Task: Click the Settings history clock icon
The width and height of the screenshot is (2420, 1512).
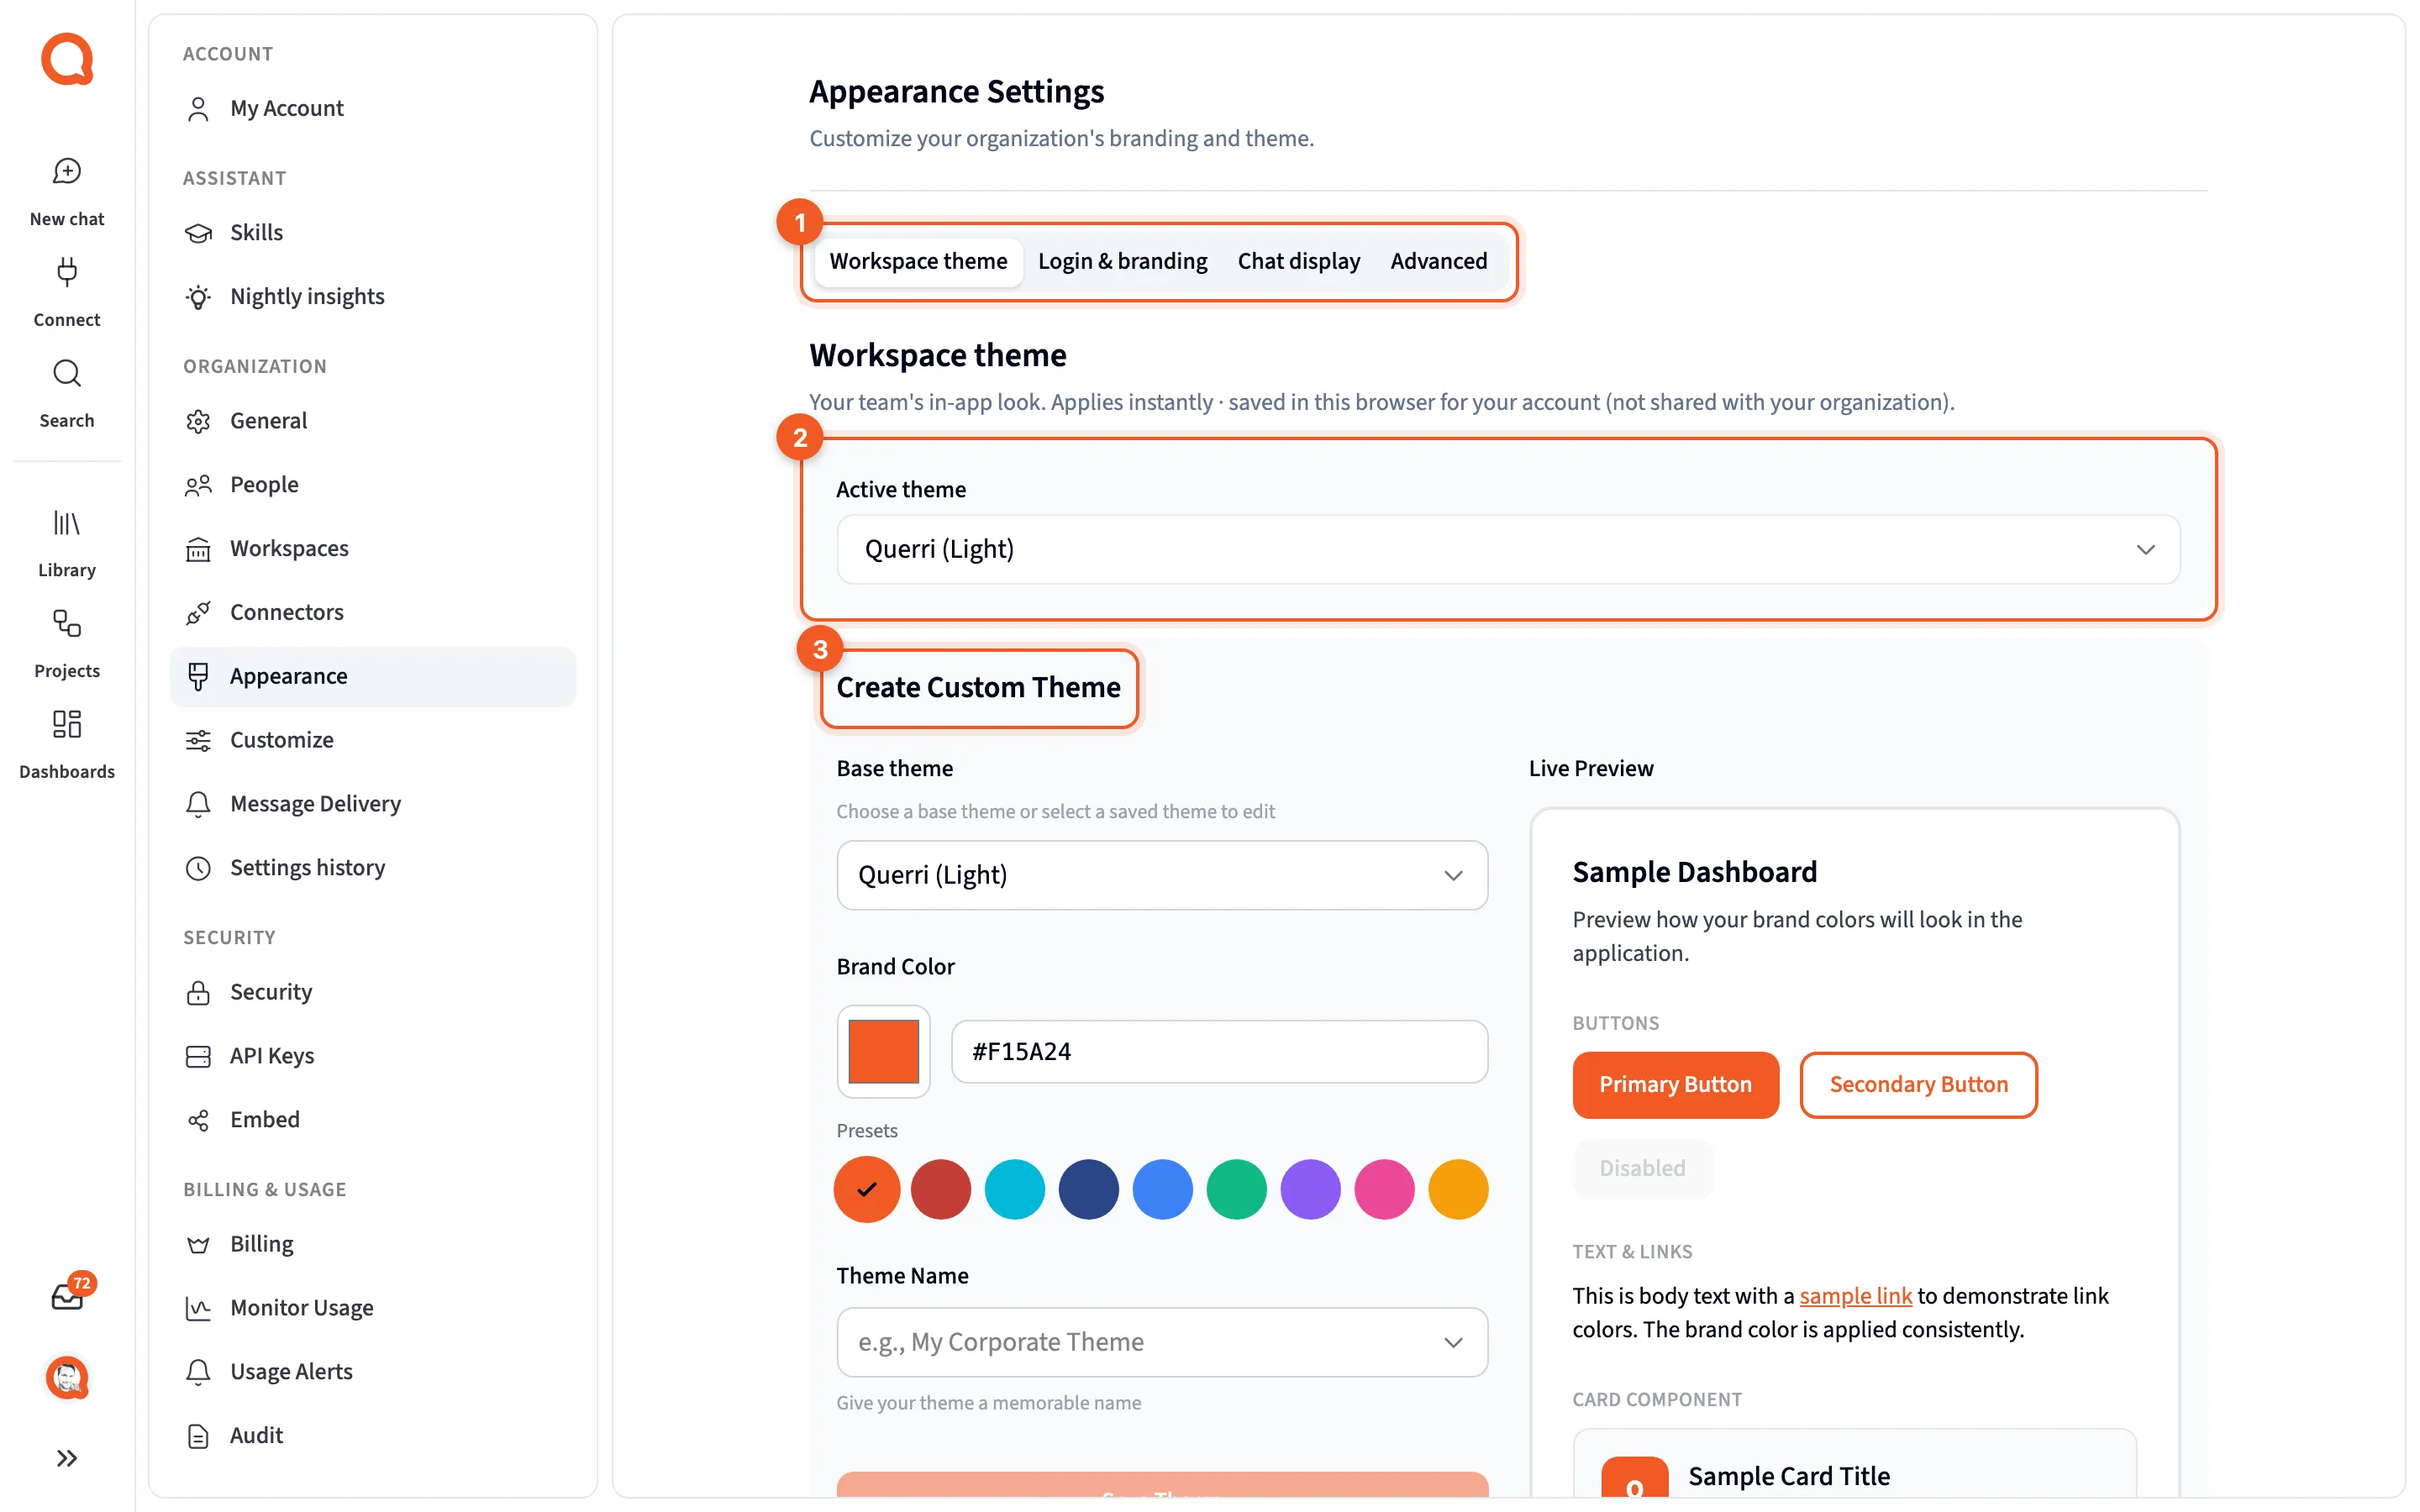Action: pos(198,868)
